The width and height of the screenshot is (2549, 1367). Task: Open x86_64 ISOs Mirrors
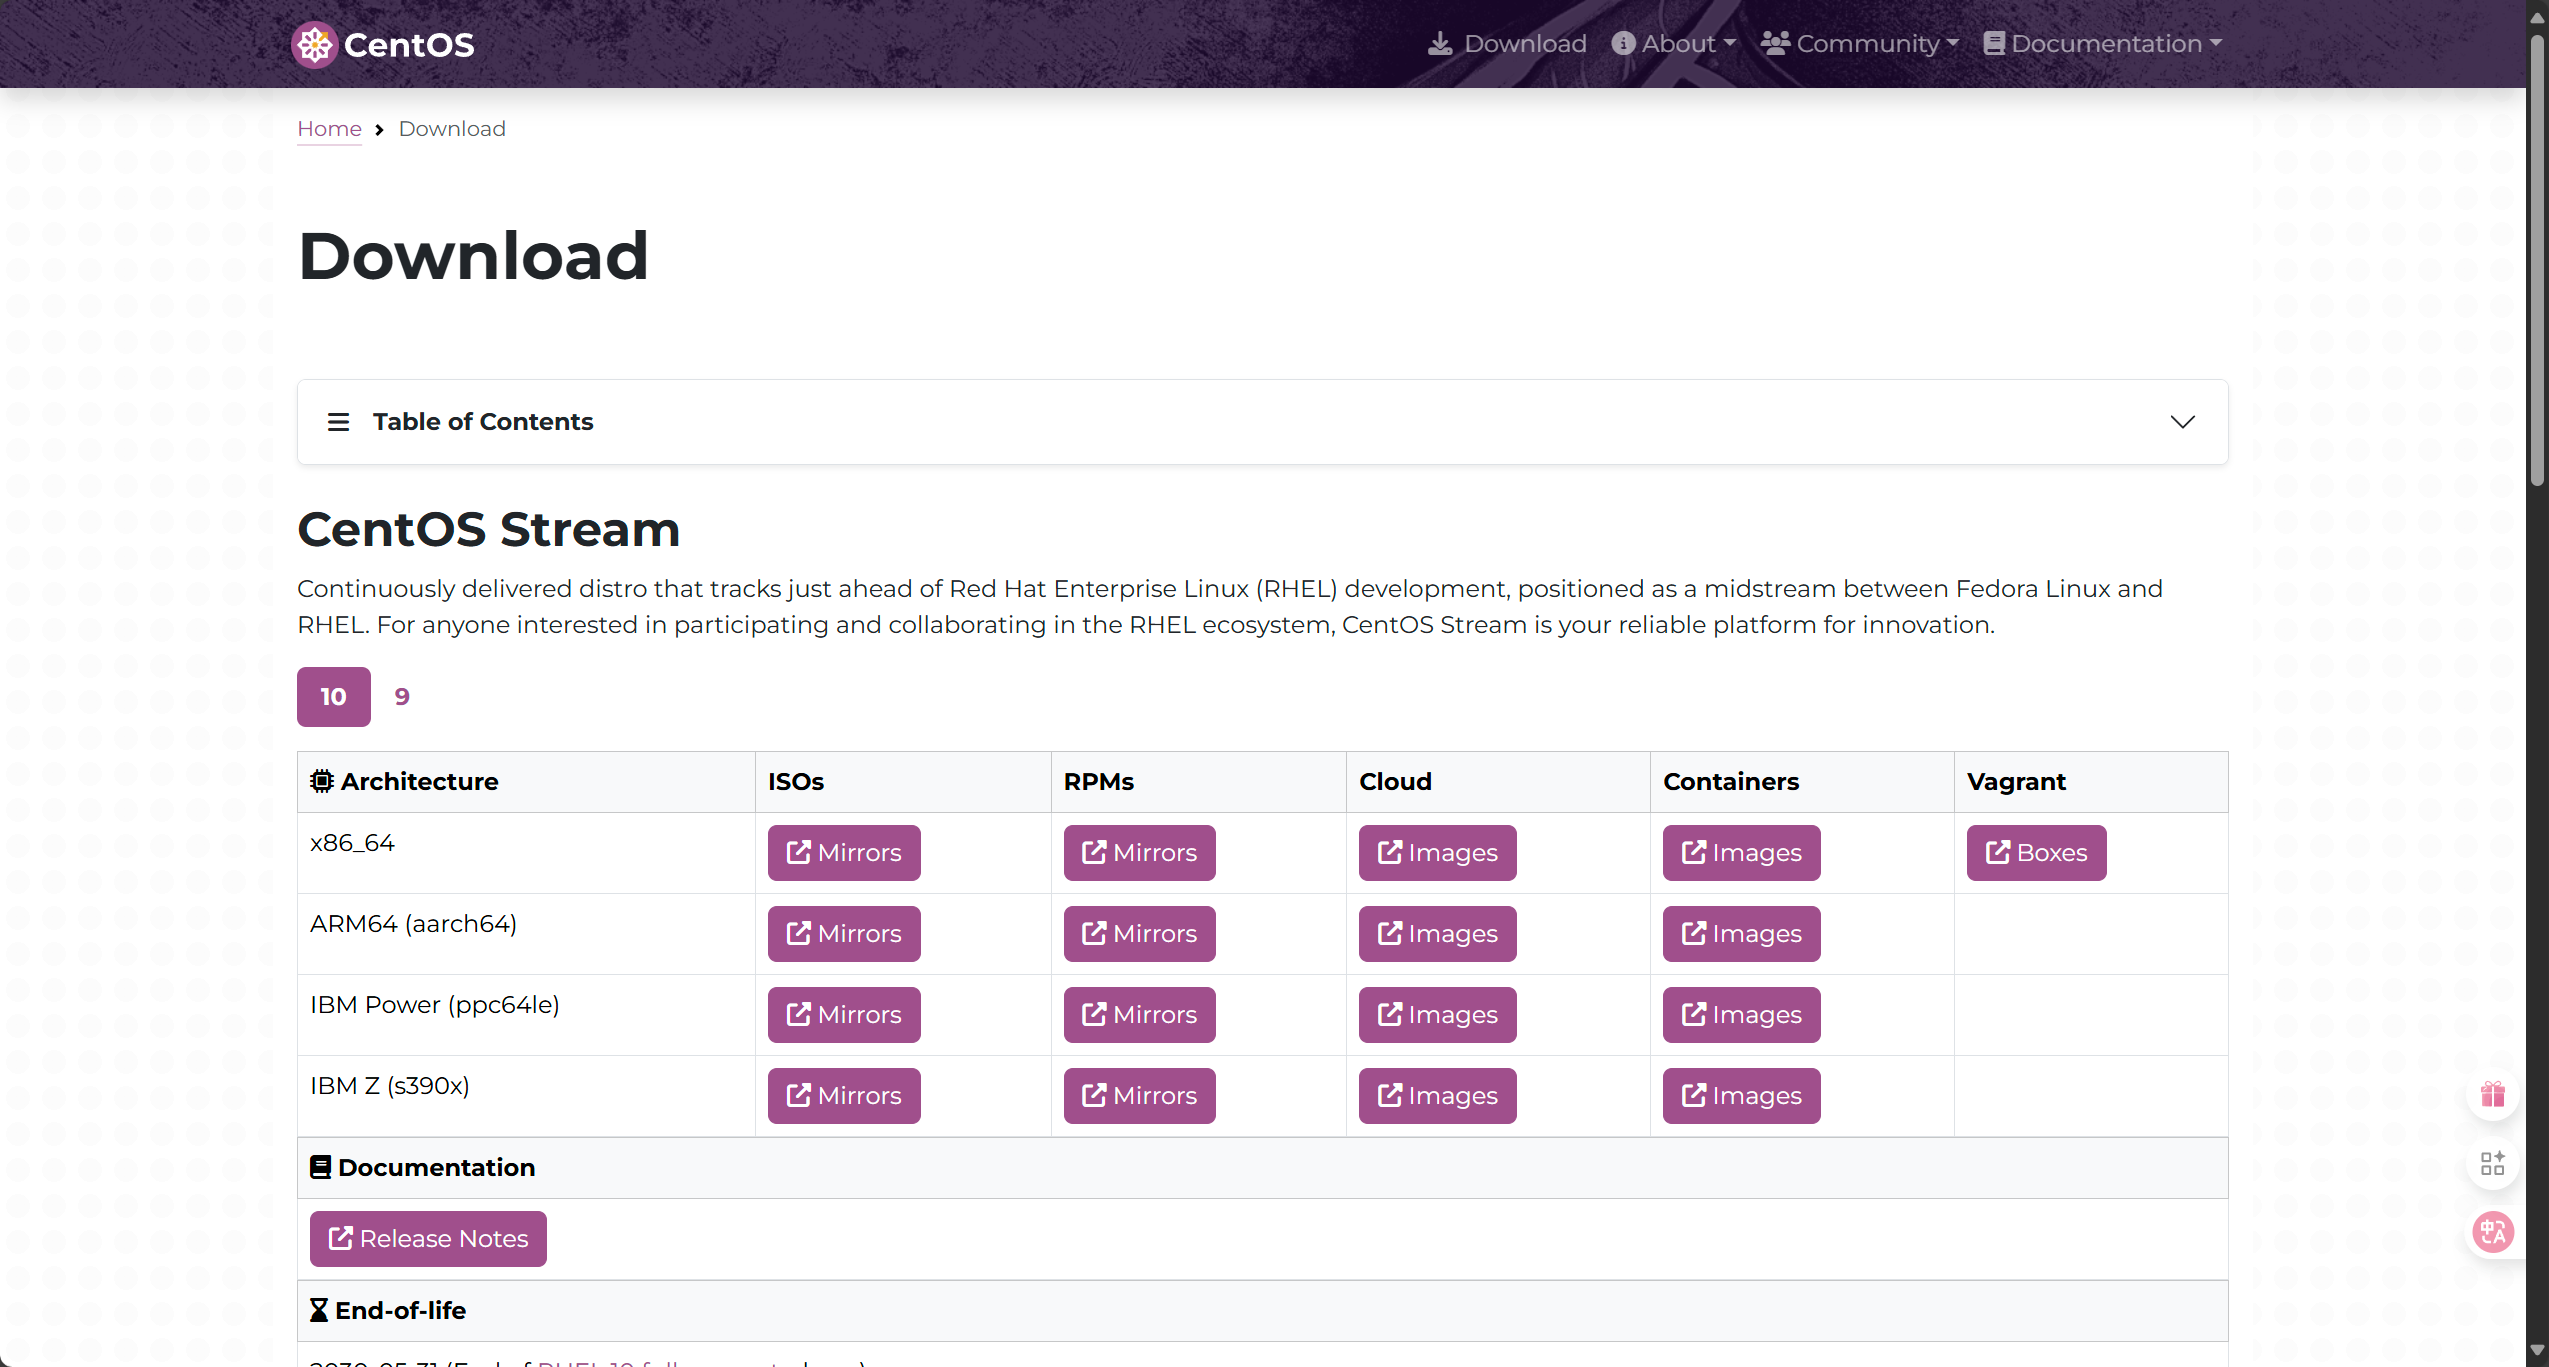[x=844, y=853]
